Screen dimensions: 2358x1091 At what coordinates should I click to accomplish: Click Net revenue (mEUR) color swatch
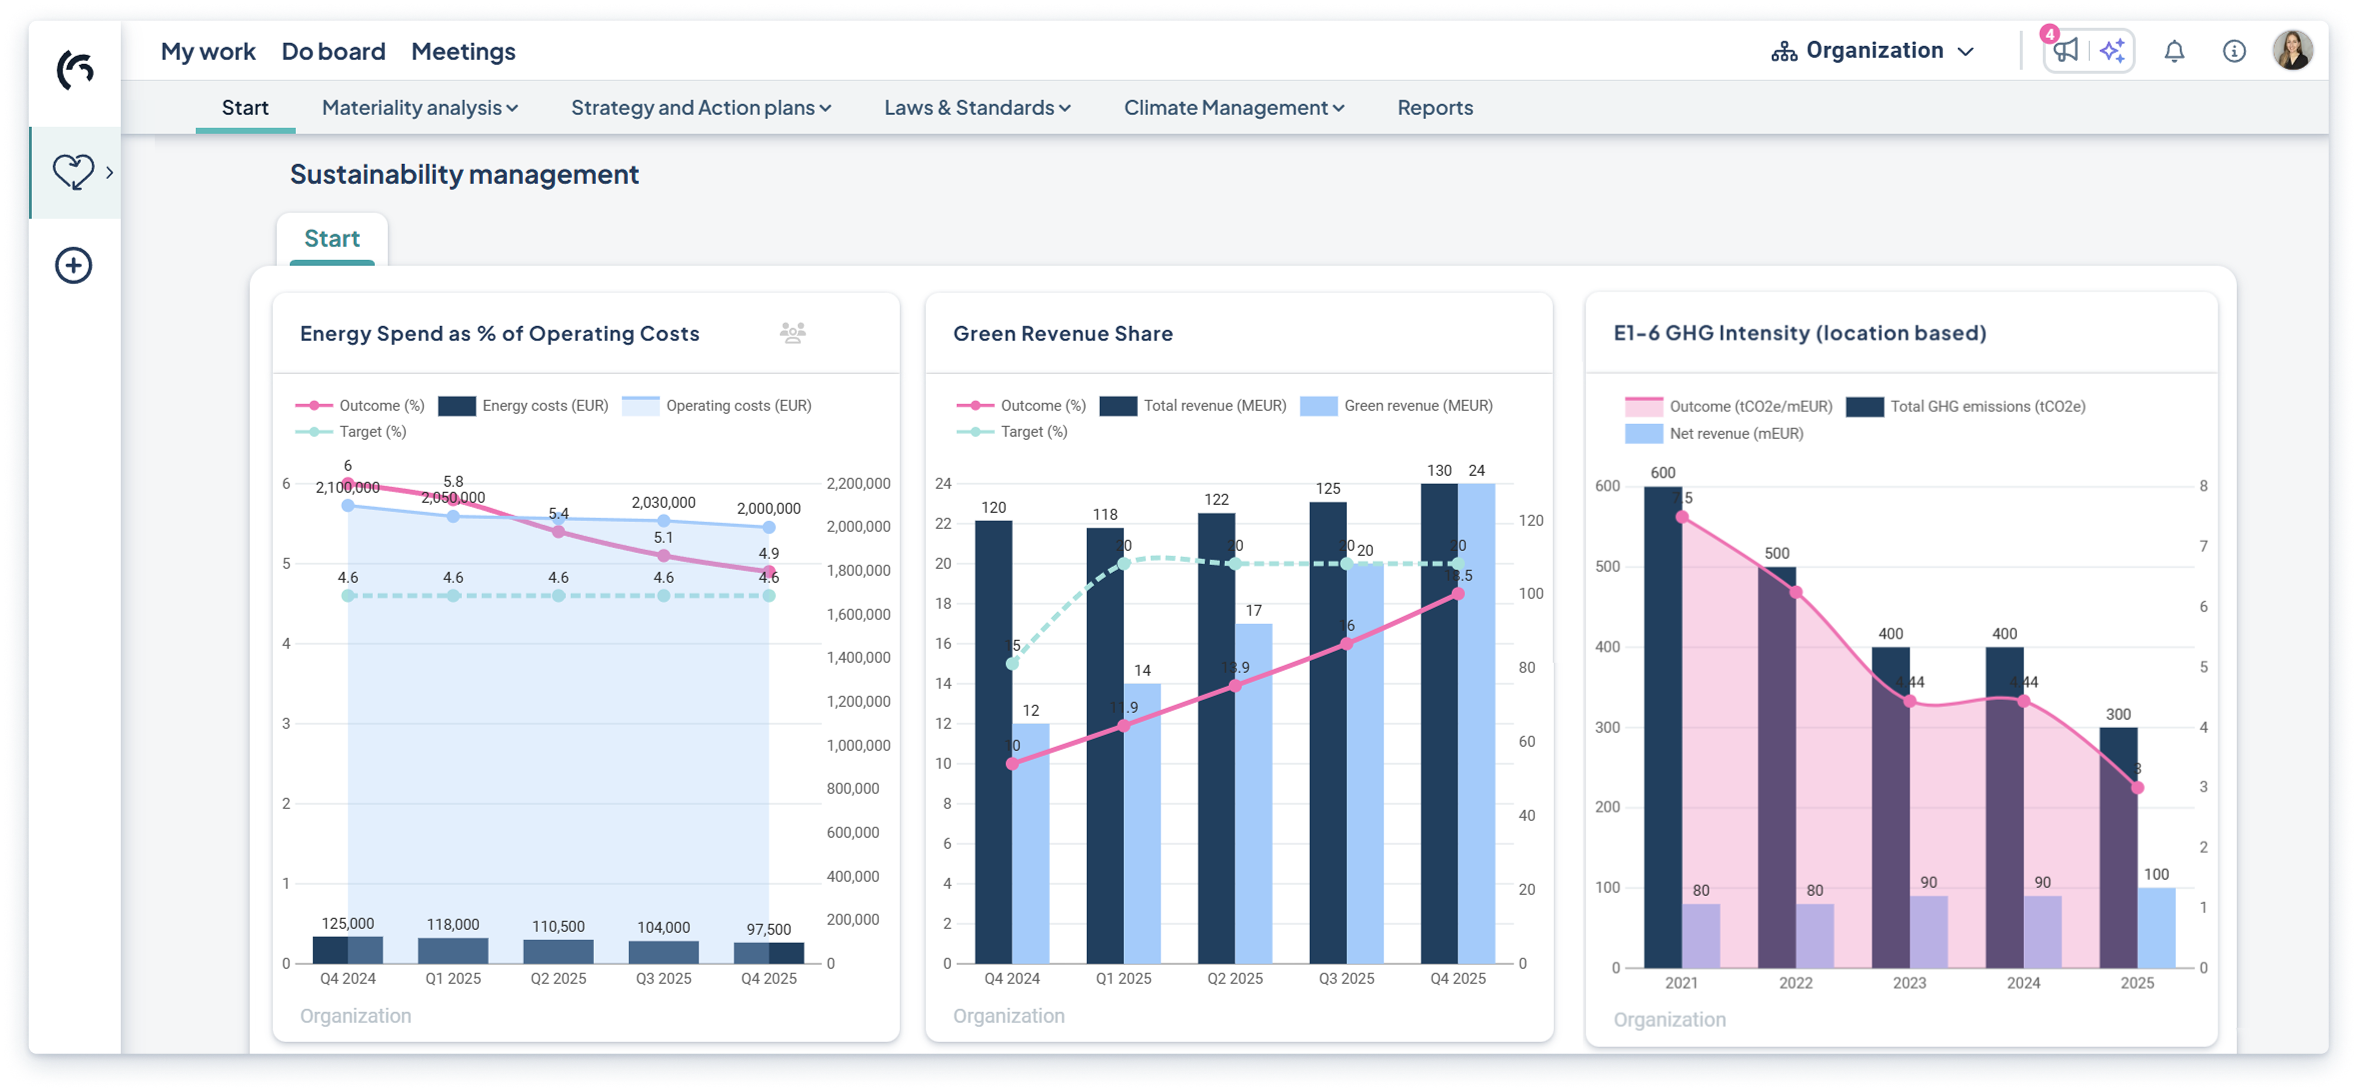click(1643, 433)
